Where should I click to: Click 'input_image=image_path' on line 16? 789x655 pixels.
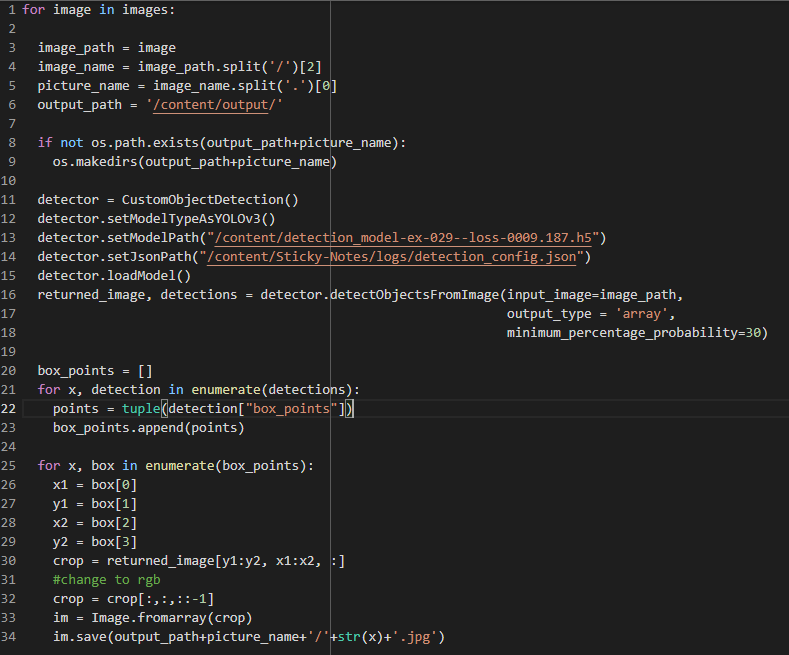(592, 295)
